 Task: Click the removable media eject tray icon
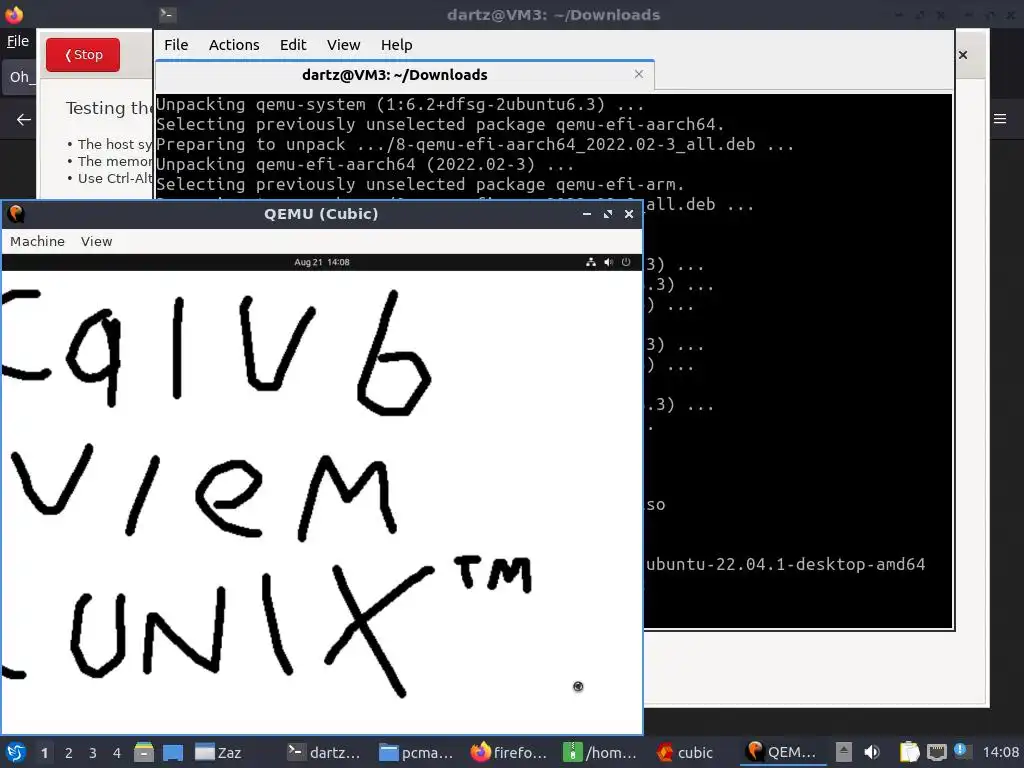(x=844, y=752)
